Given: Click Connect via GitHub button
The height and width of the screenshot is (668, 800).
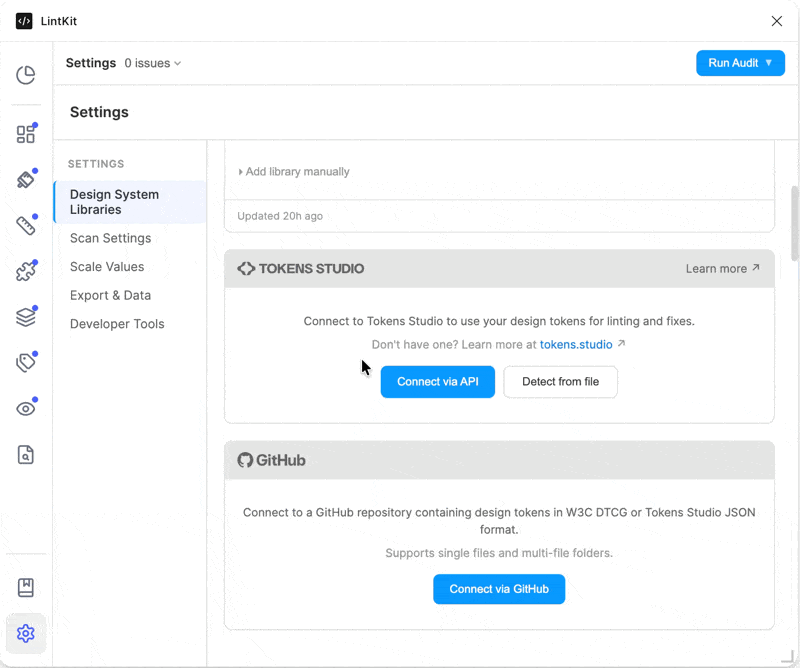Looking at the screenshot, I should point(499,589).
